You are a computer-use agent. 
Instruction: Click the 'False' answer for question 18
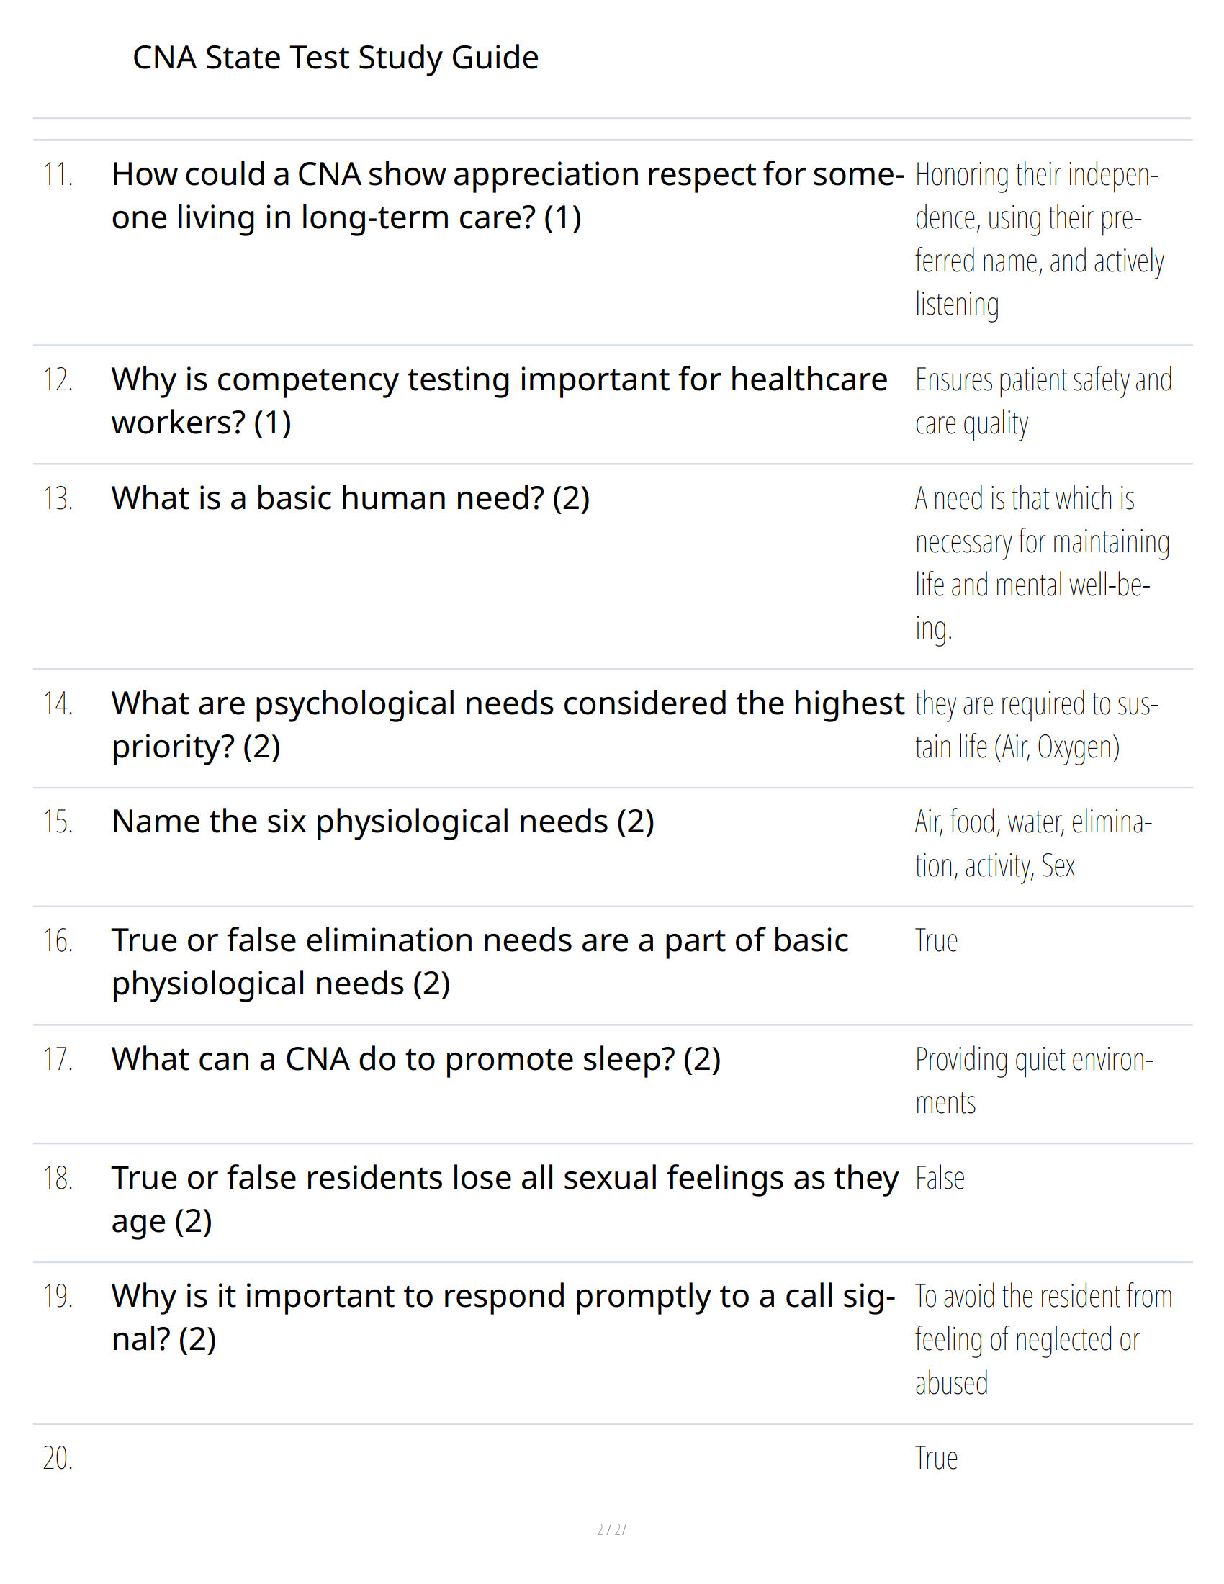tap(939, 1178)
